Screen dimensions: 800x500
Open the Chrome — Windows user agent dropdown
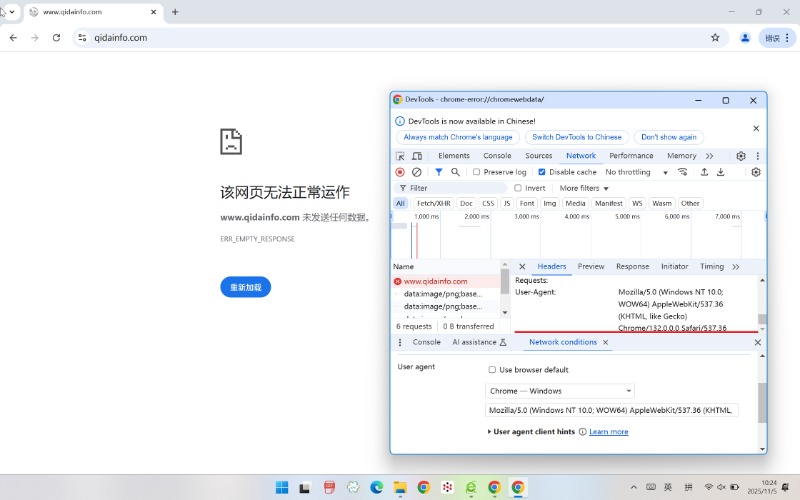click(559, 391)
